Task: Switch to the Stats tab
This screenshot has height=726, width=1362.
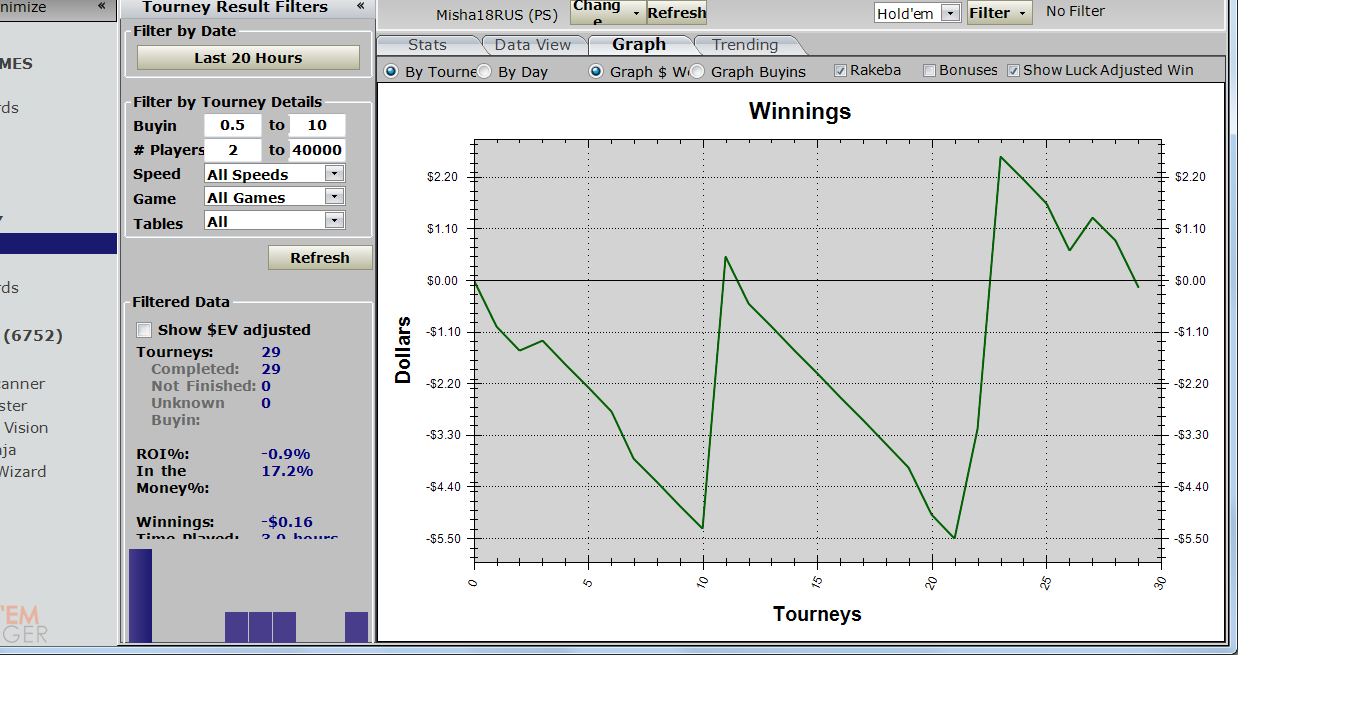Action: [427, 45]
